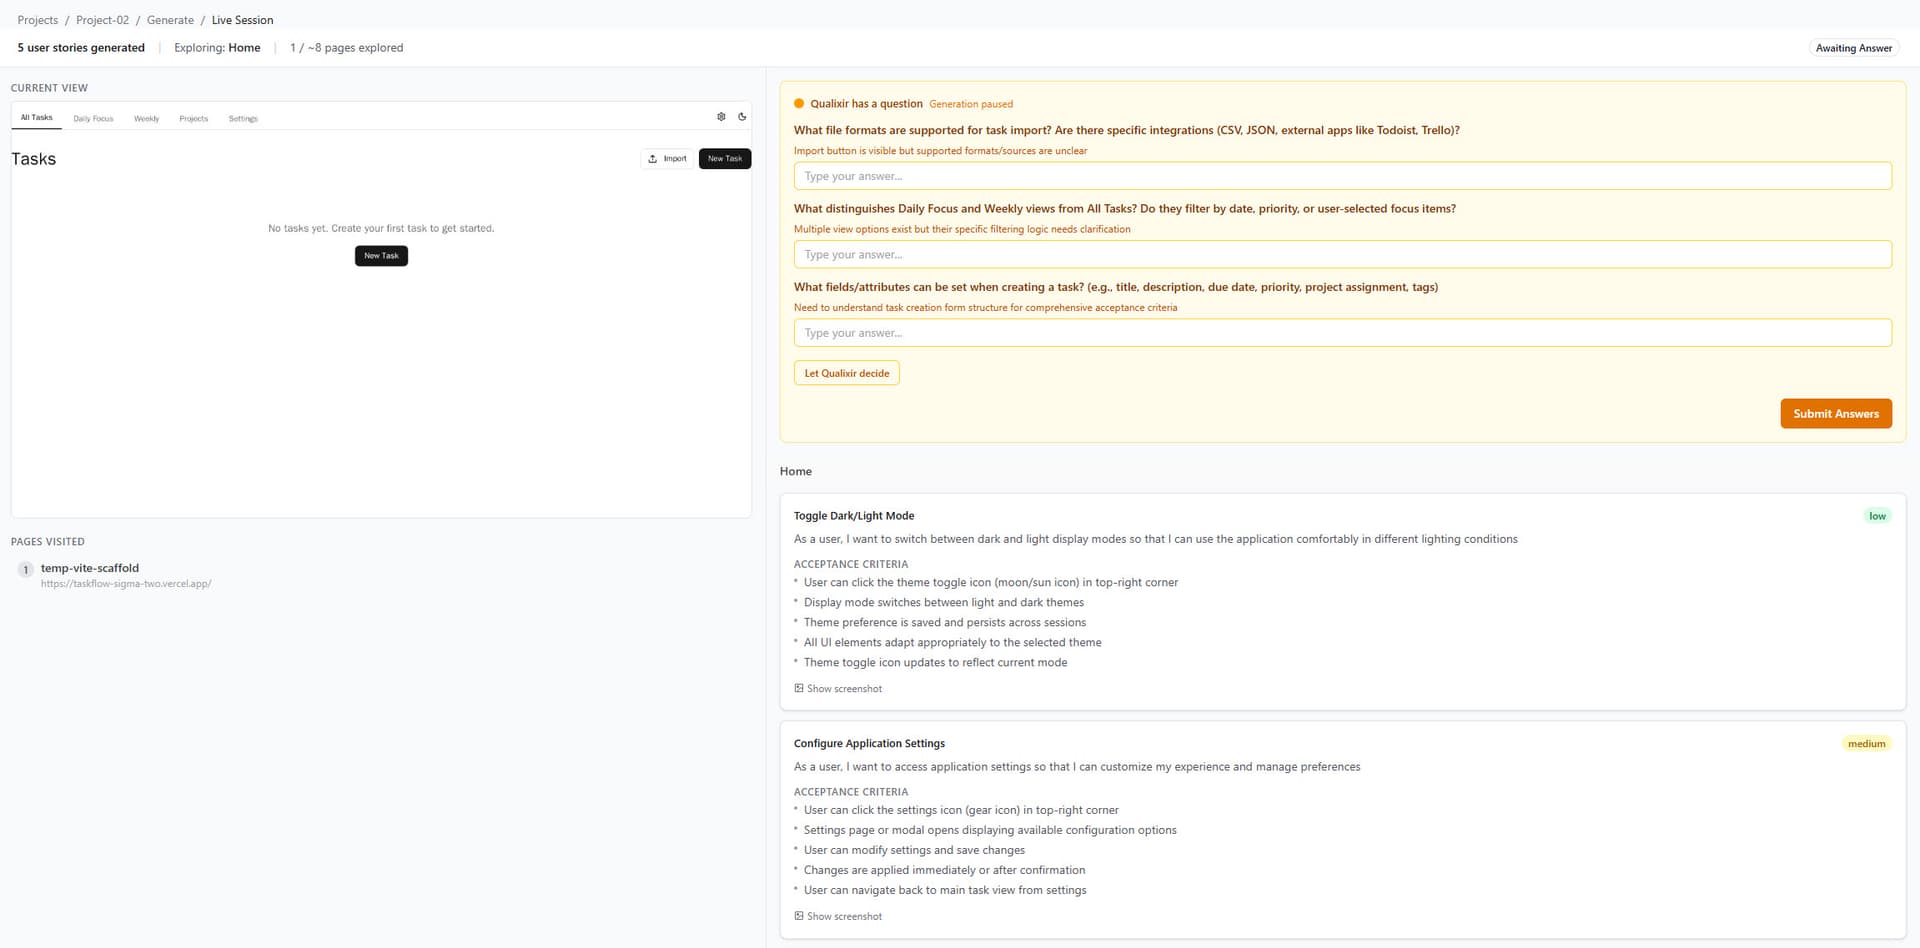The height and width of the screenshot is (948, 1920).
Task: Toggle dark mode with the moon icon
Action: pyautogui.click(x=742, y=117)
